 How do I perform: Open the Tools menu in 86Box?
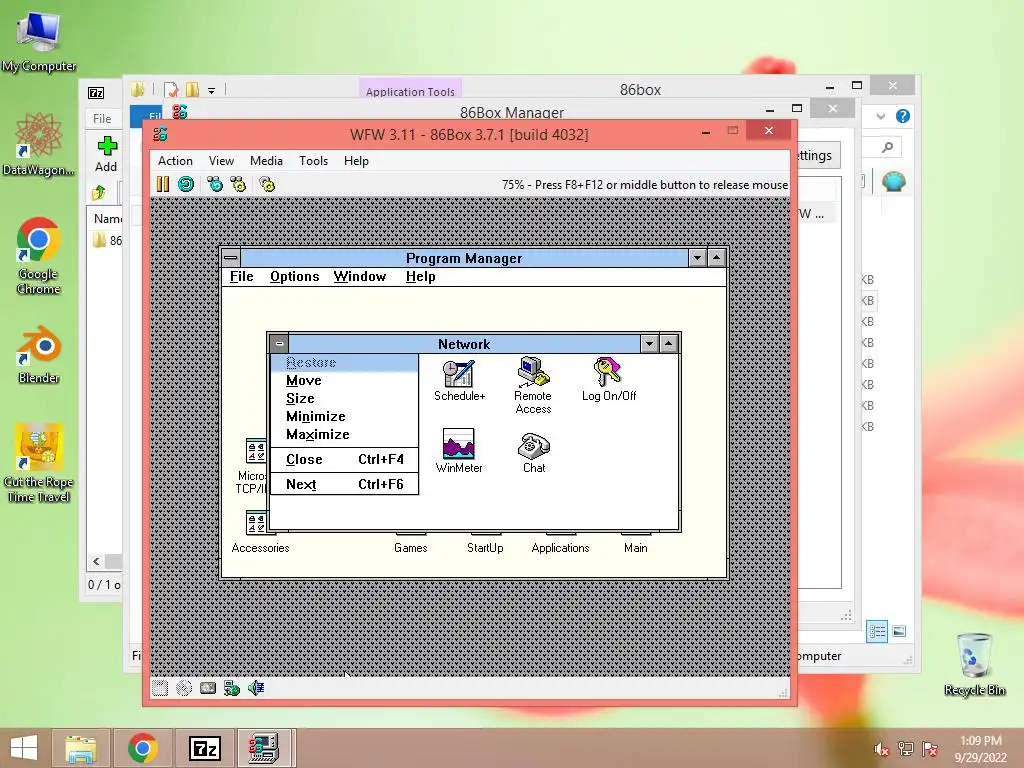tap(313, 161)
